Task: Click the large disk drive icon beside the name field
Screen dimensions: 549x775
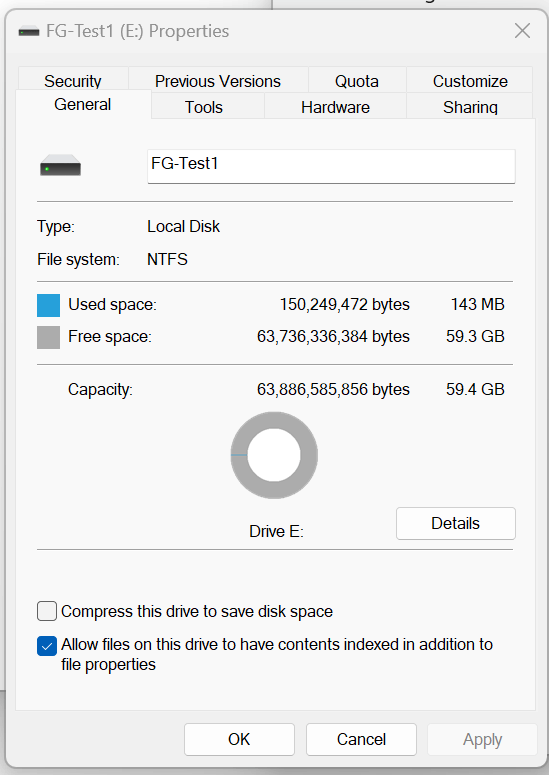Action: 60,166
